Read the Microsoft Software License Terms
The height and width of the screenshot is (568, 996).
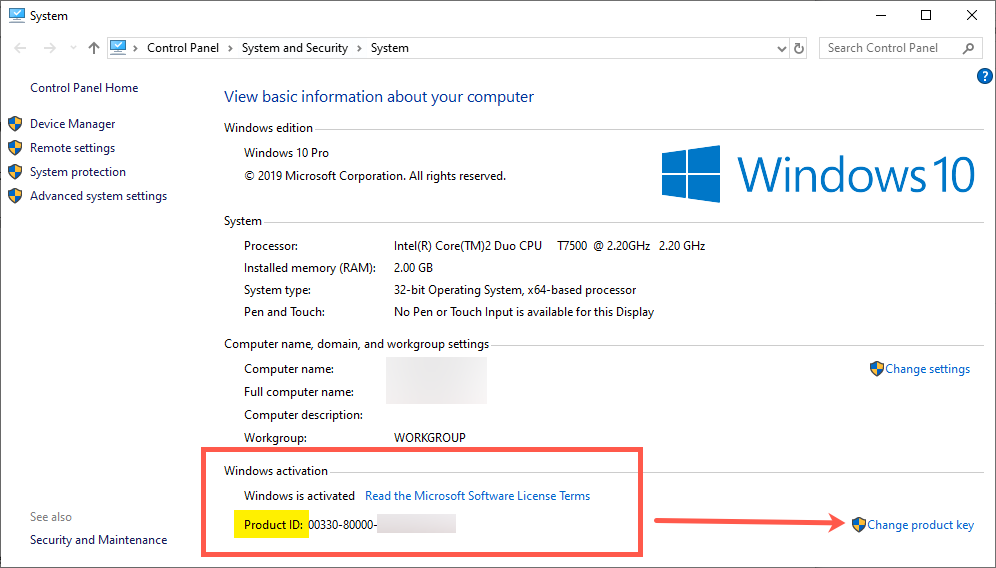coord(477,496)
